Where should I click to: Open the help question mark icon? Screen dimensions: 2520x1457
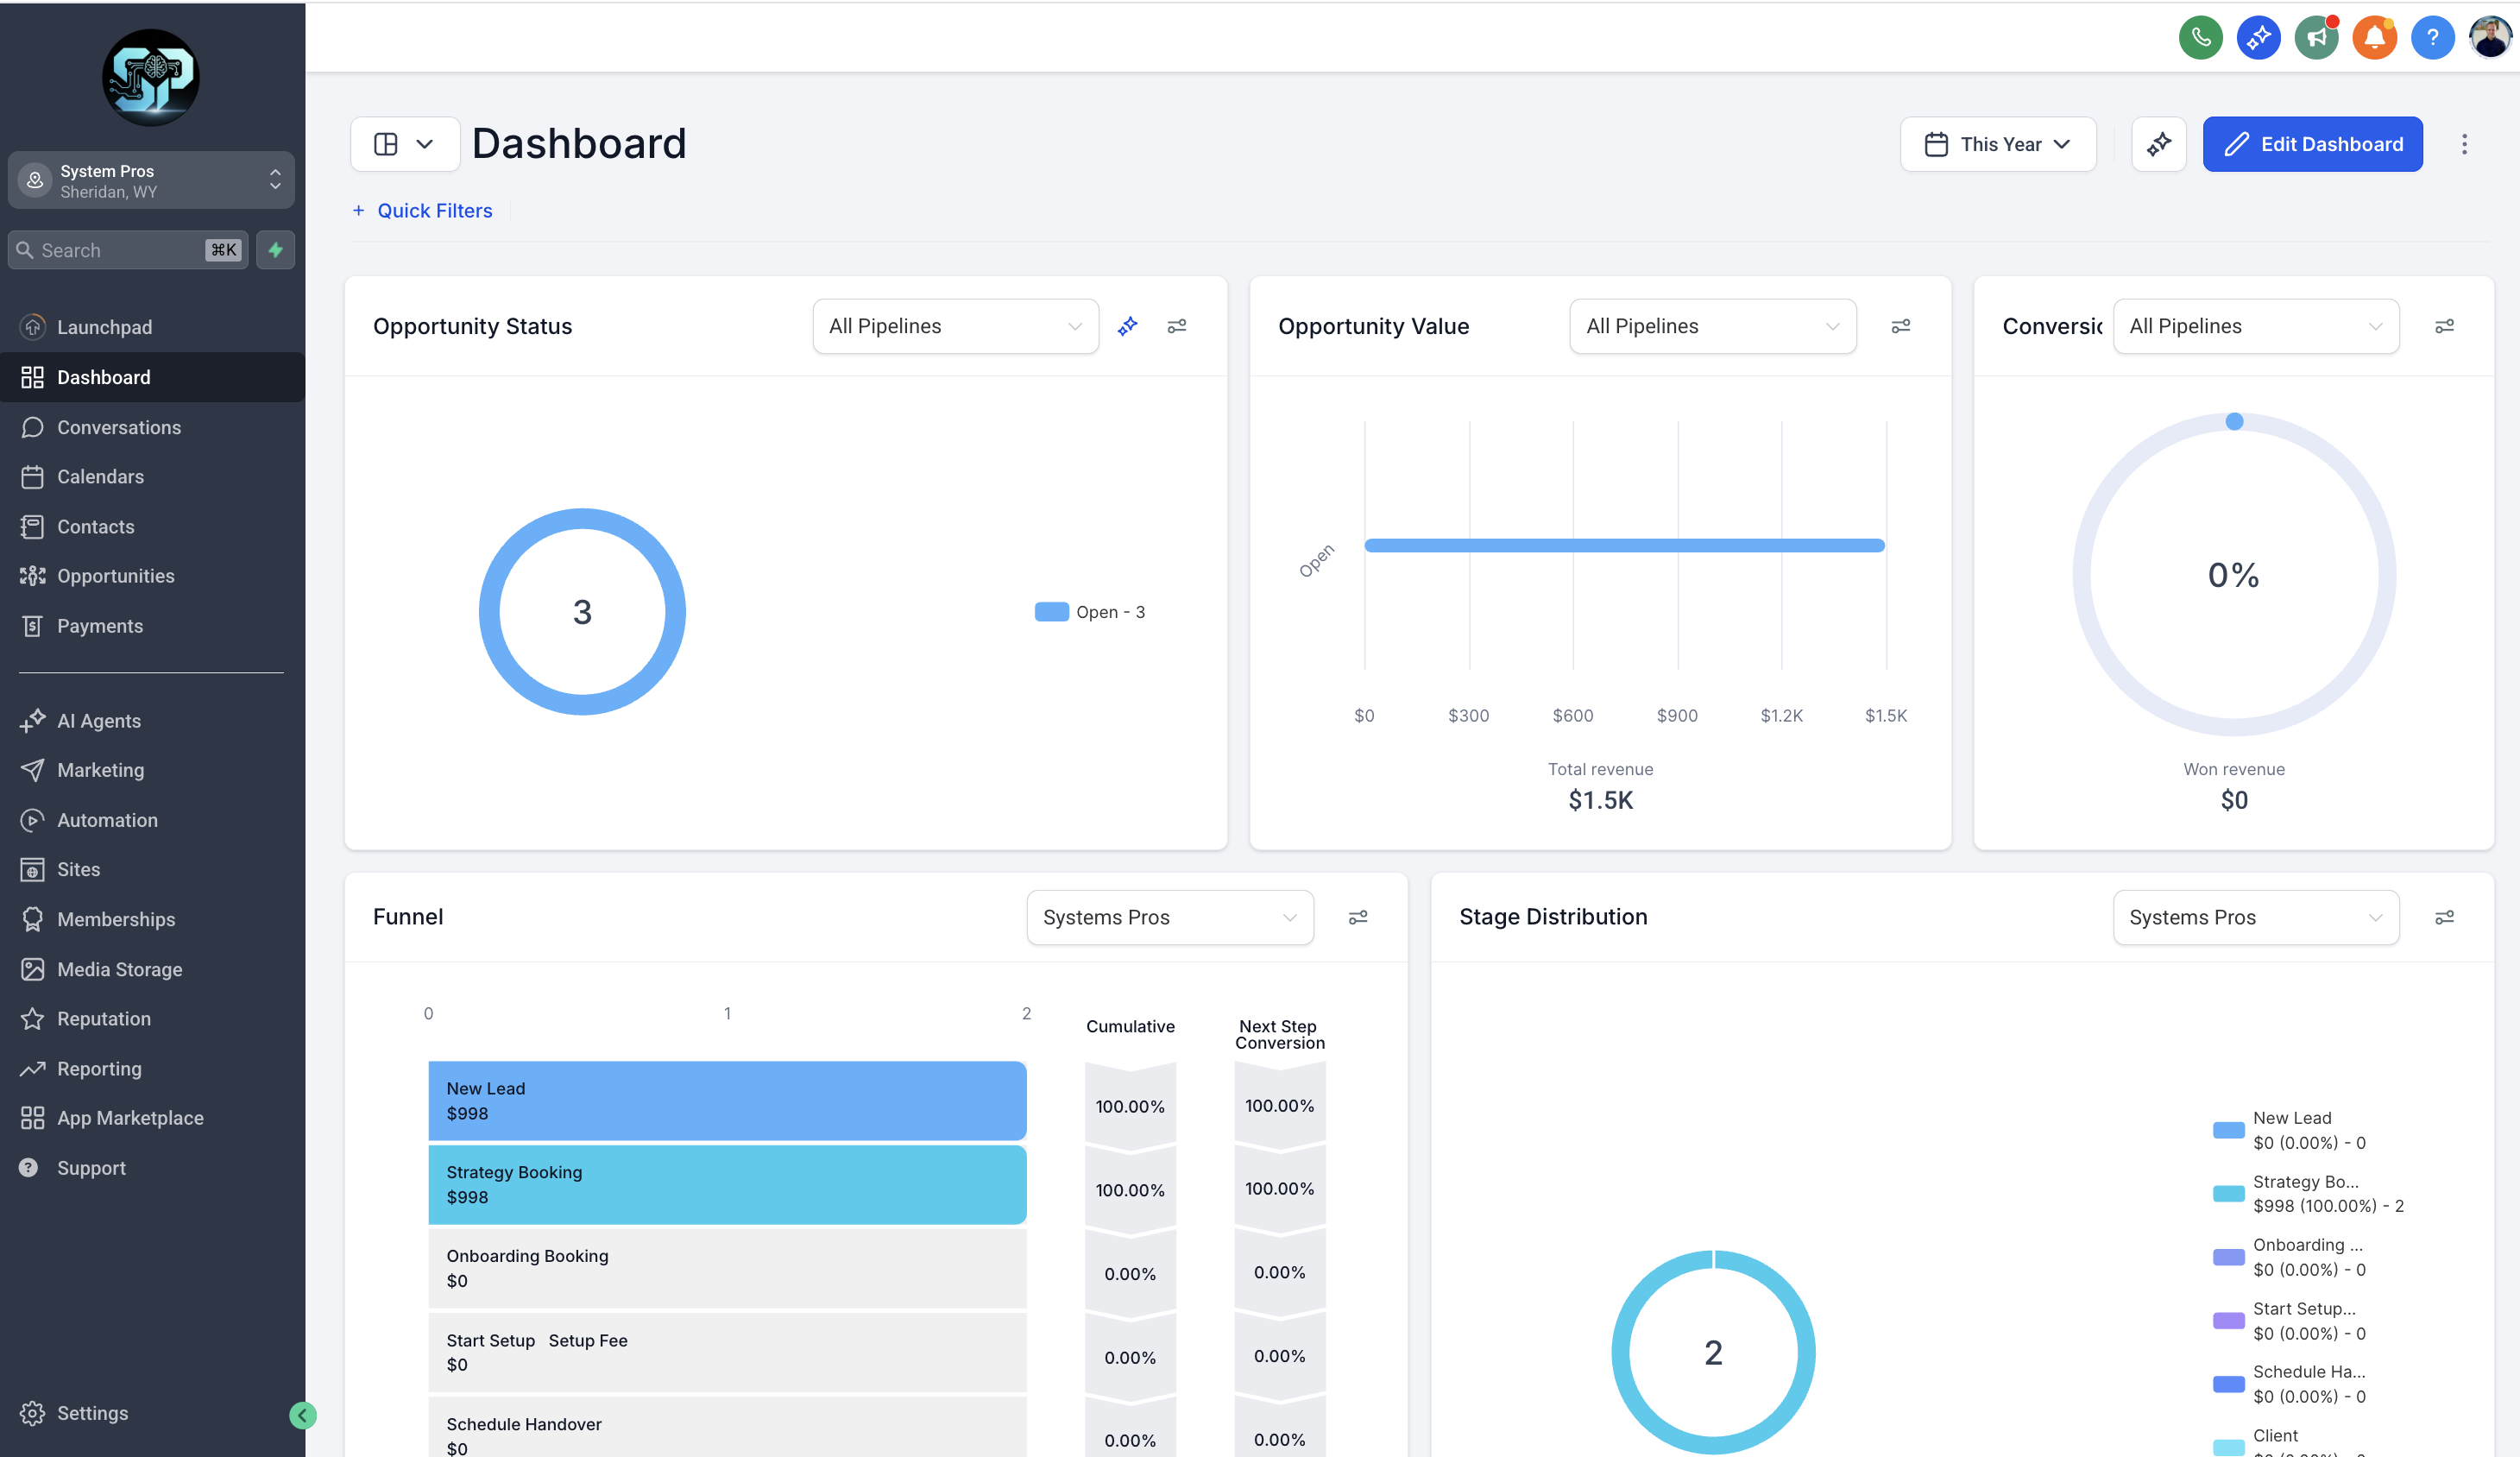[2433, 37]
